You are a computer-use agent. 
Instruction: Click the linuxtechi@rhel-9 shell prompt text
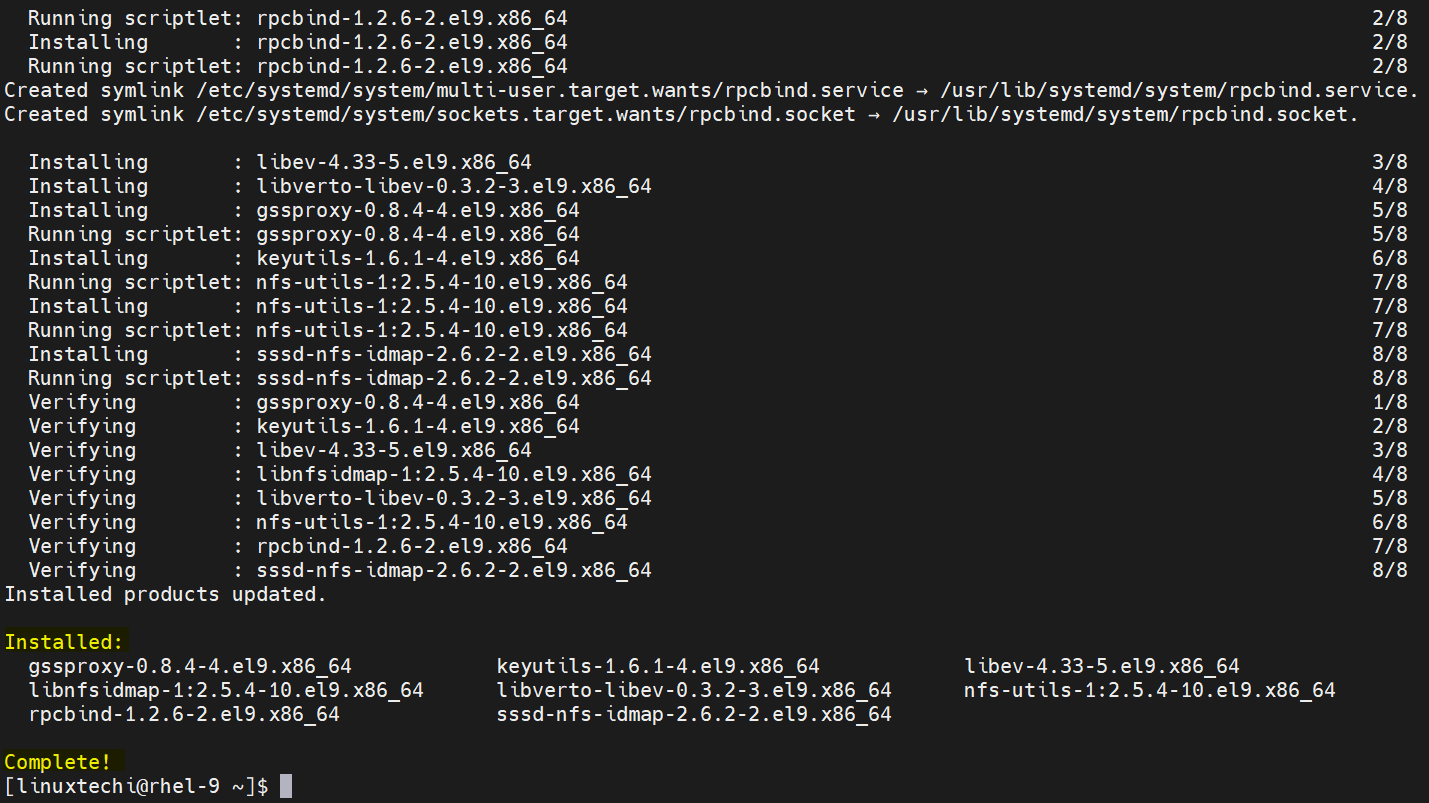click(136, 786)
